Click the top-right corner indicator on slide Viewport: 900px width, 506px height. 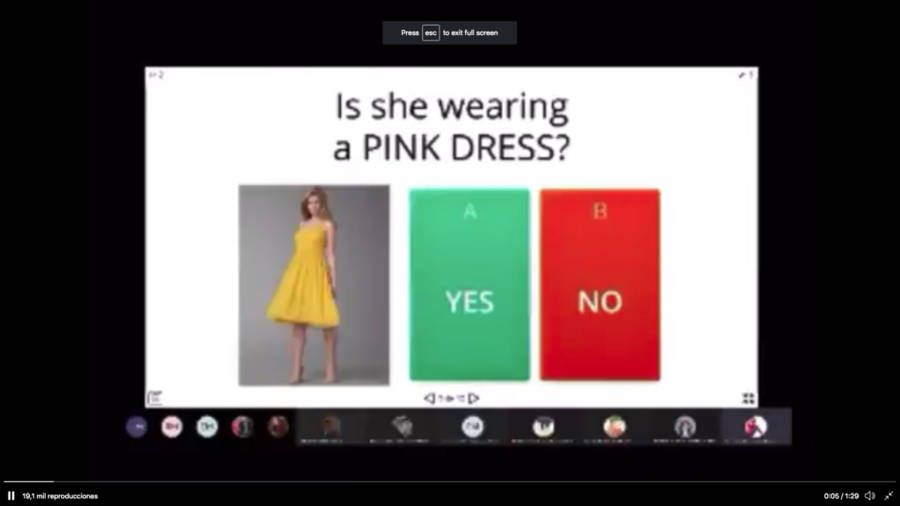tap(745, 75)
